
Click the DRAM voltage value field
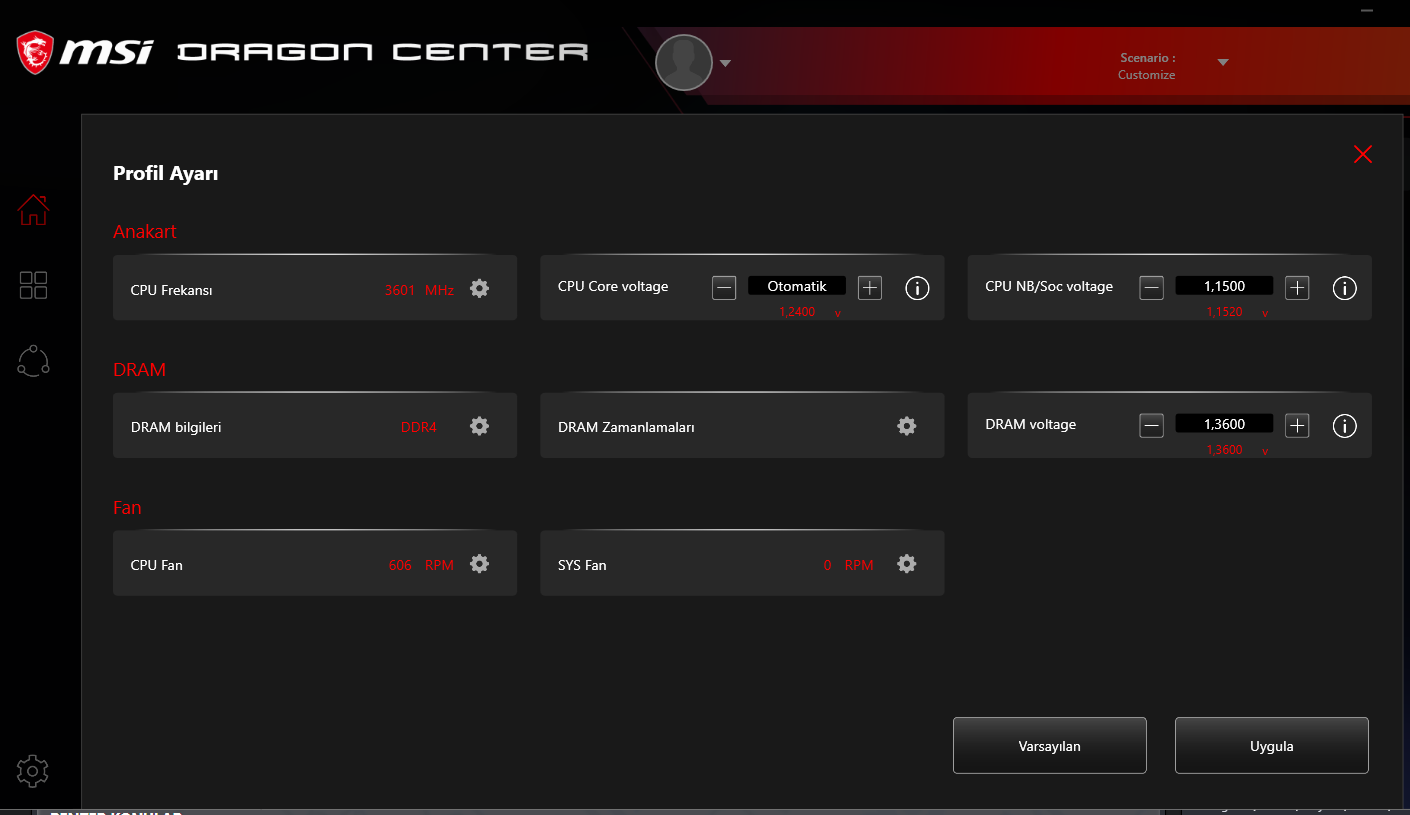tap(1224, 424)
